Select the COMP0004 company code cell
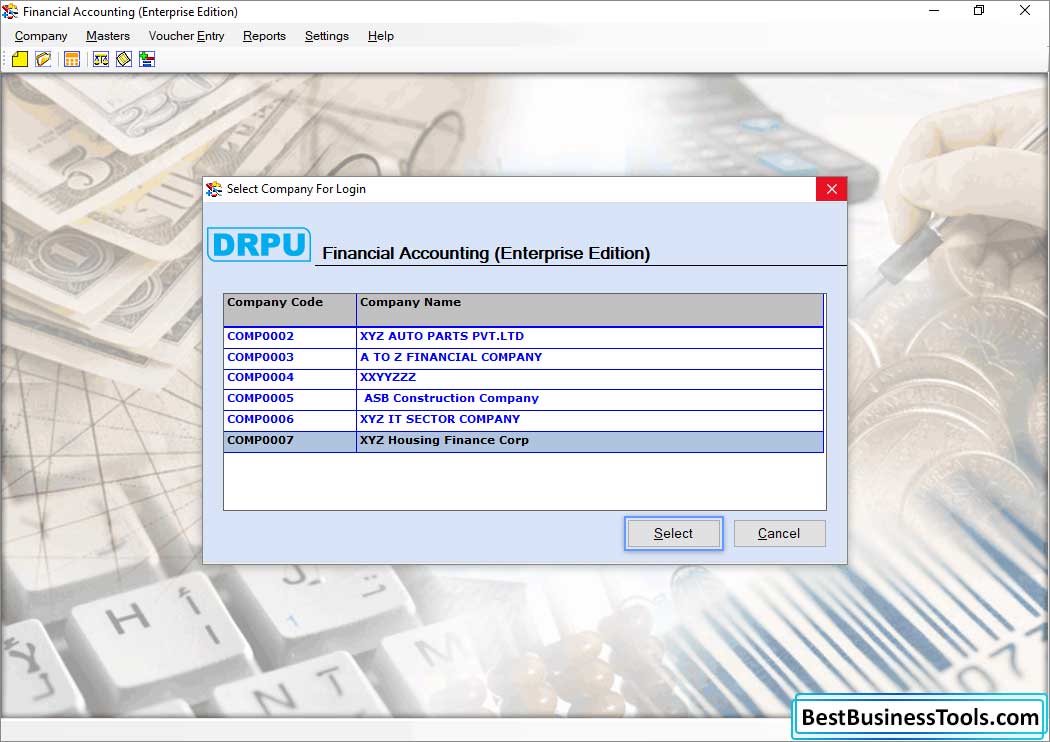This screenshot has height=742, width=1050. [x=290, y=378]
